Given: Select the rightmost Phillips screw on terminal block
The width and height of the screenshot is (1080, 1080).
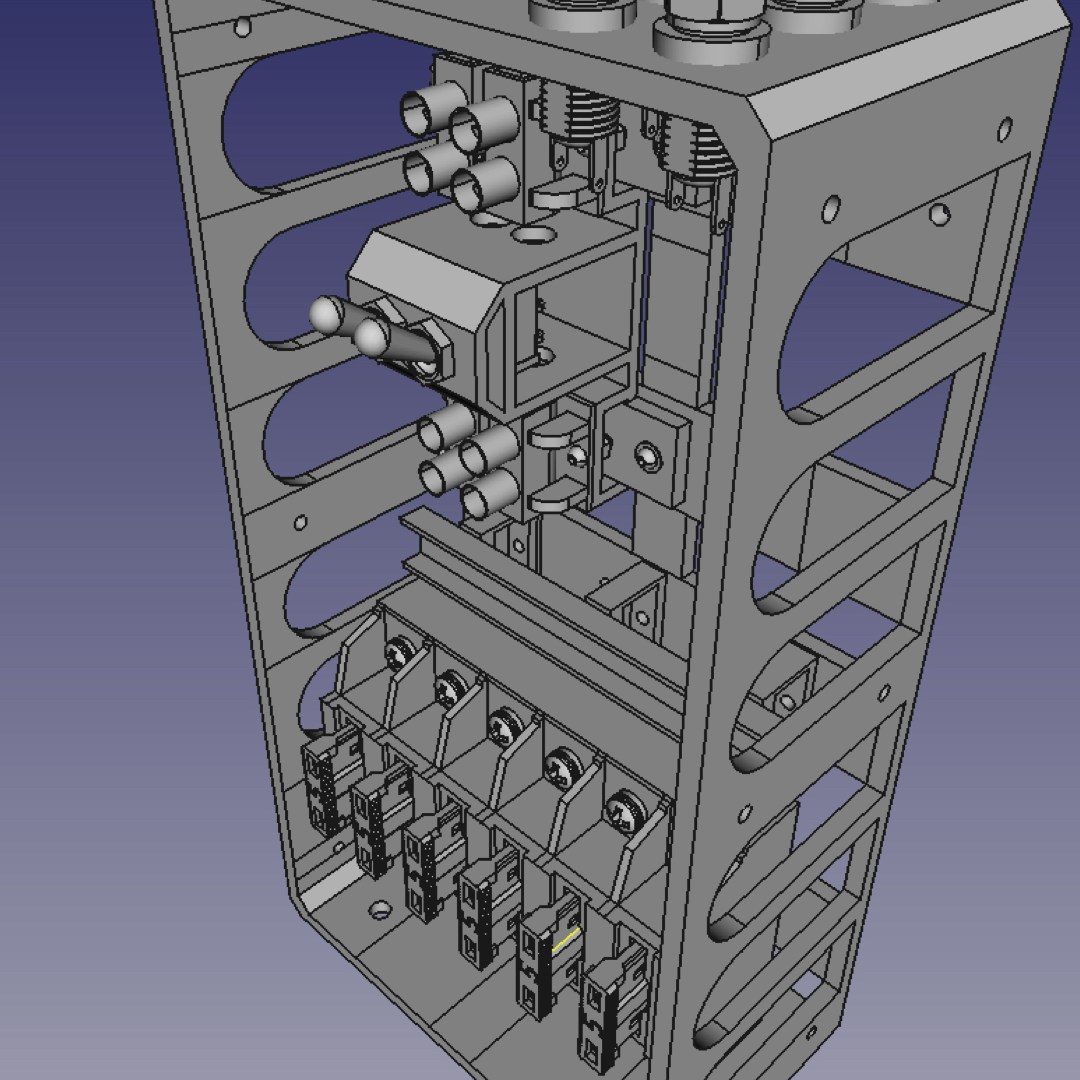Looking at the screenshot, I should coord(625,805).
